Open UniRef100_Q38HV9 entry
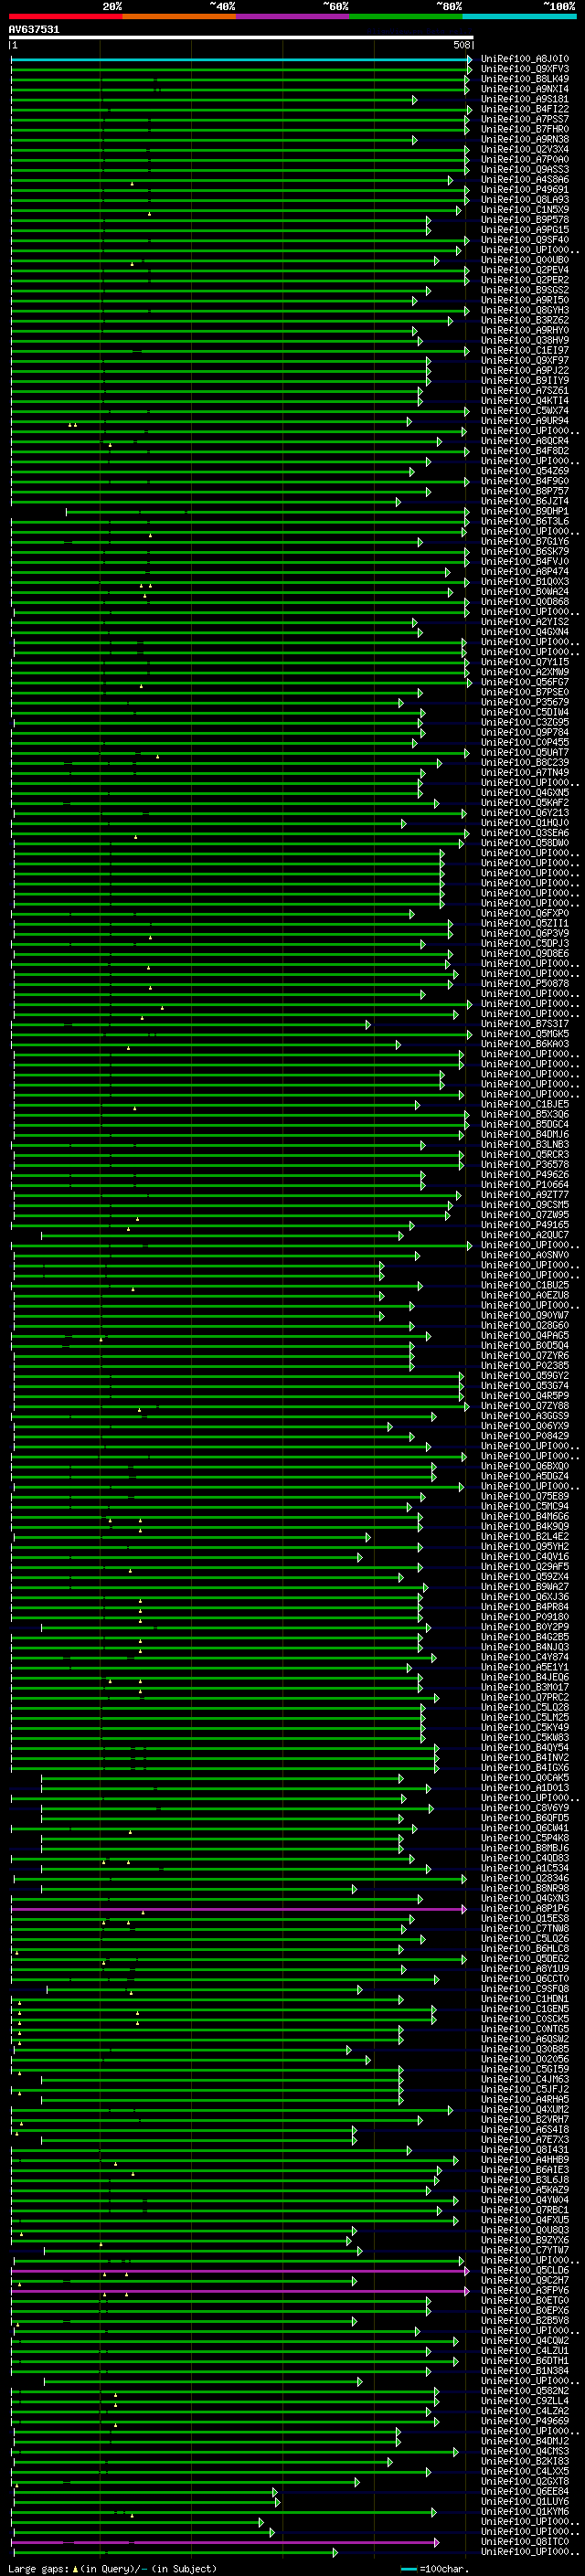Screen dimensions: 585x2576 [525, 340]
